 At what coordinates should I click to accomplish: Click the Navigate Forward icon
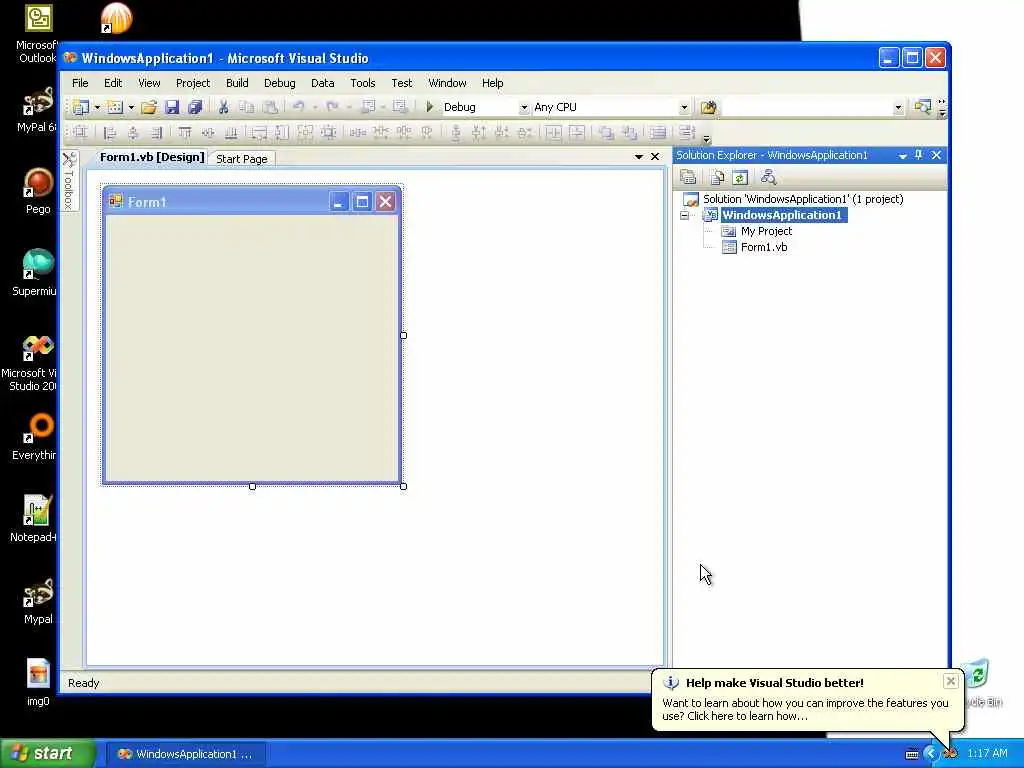pos(400,107)
